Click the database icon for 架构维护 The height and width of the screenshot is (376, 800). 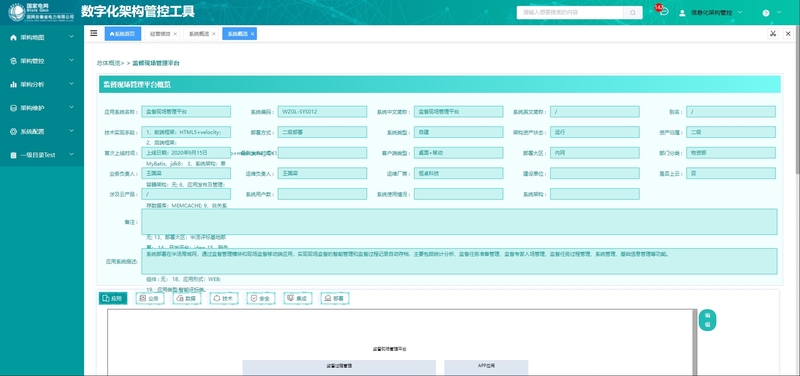(x=13, y=108)
